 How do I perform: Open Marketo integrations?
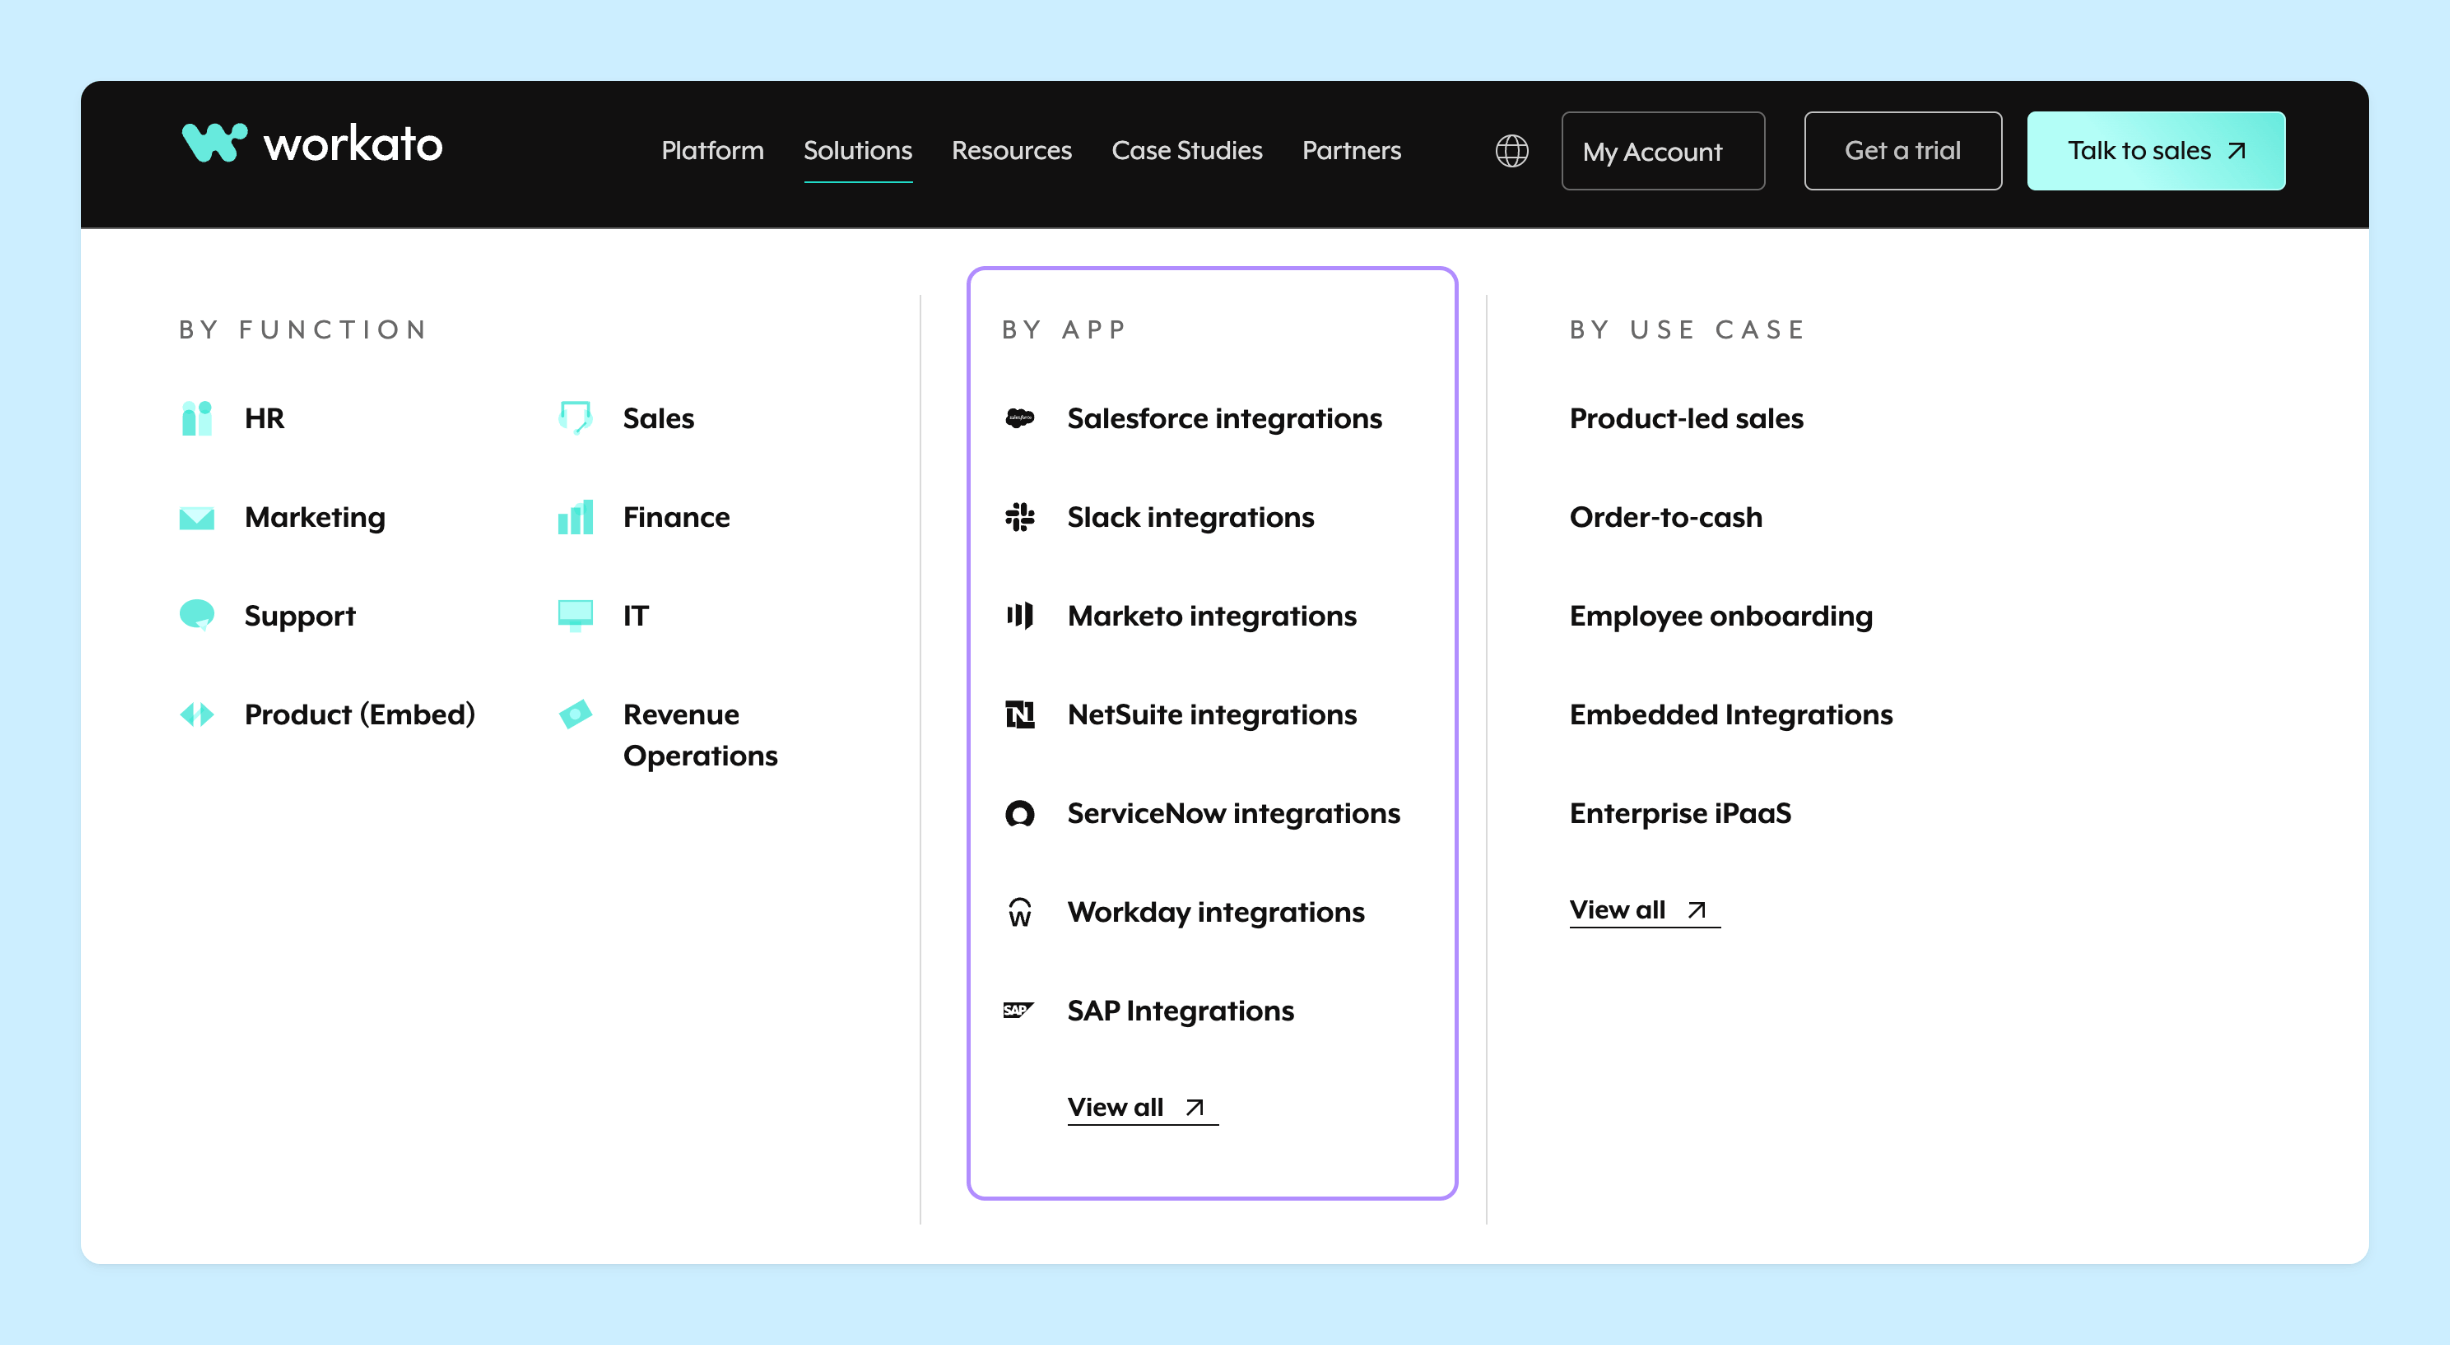tap(1212, 615)
